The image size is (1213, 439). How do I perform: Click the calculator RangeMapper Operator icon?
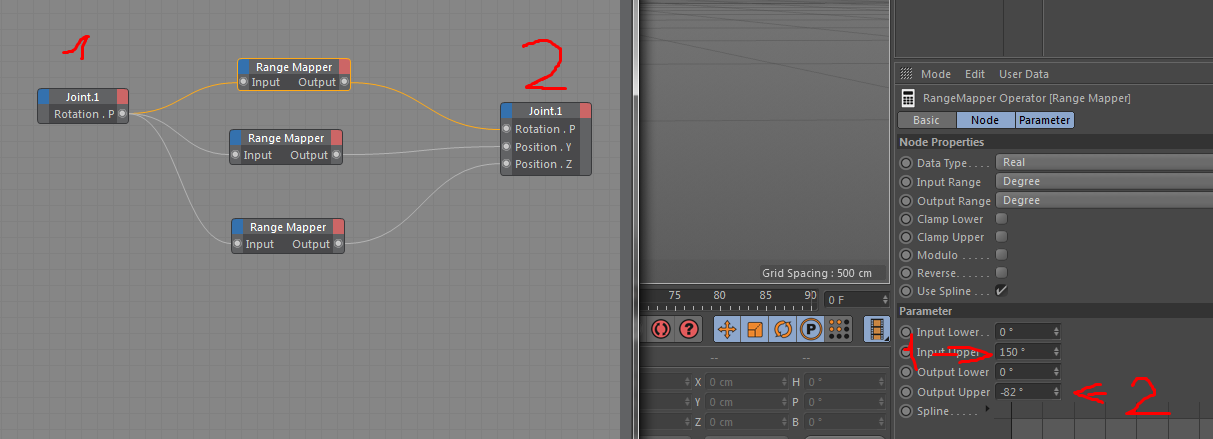pyautogui.click(x=908, y=98)
